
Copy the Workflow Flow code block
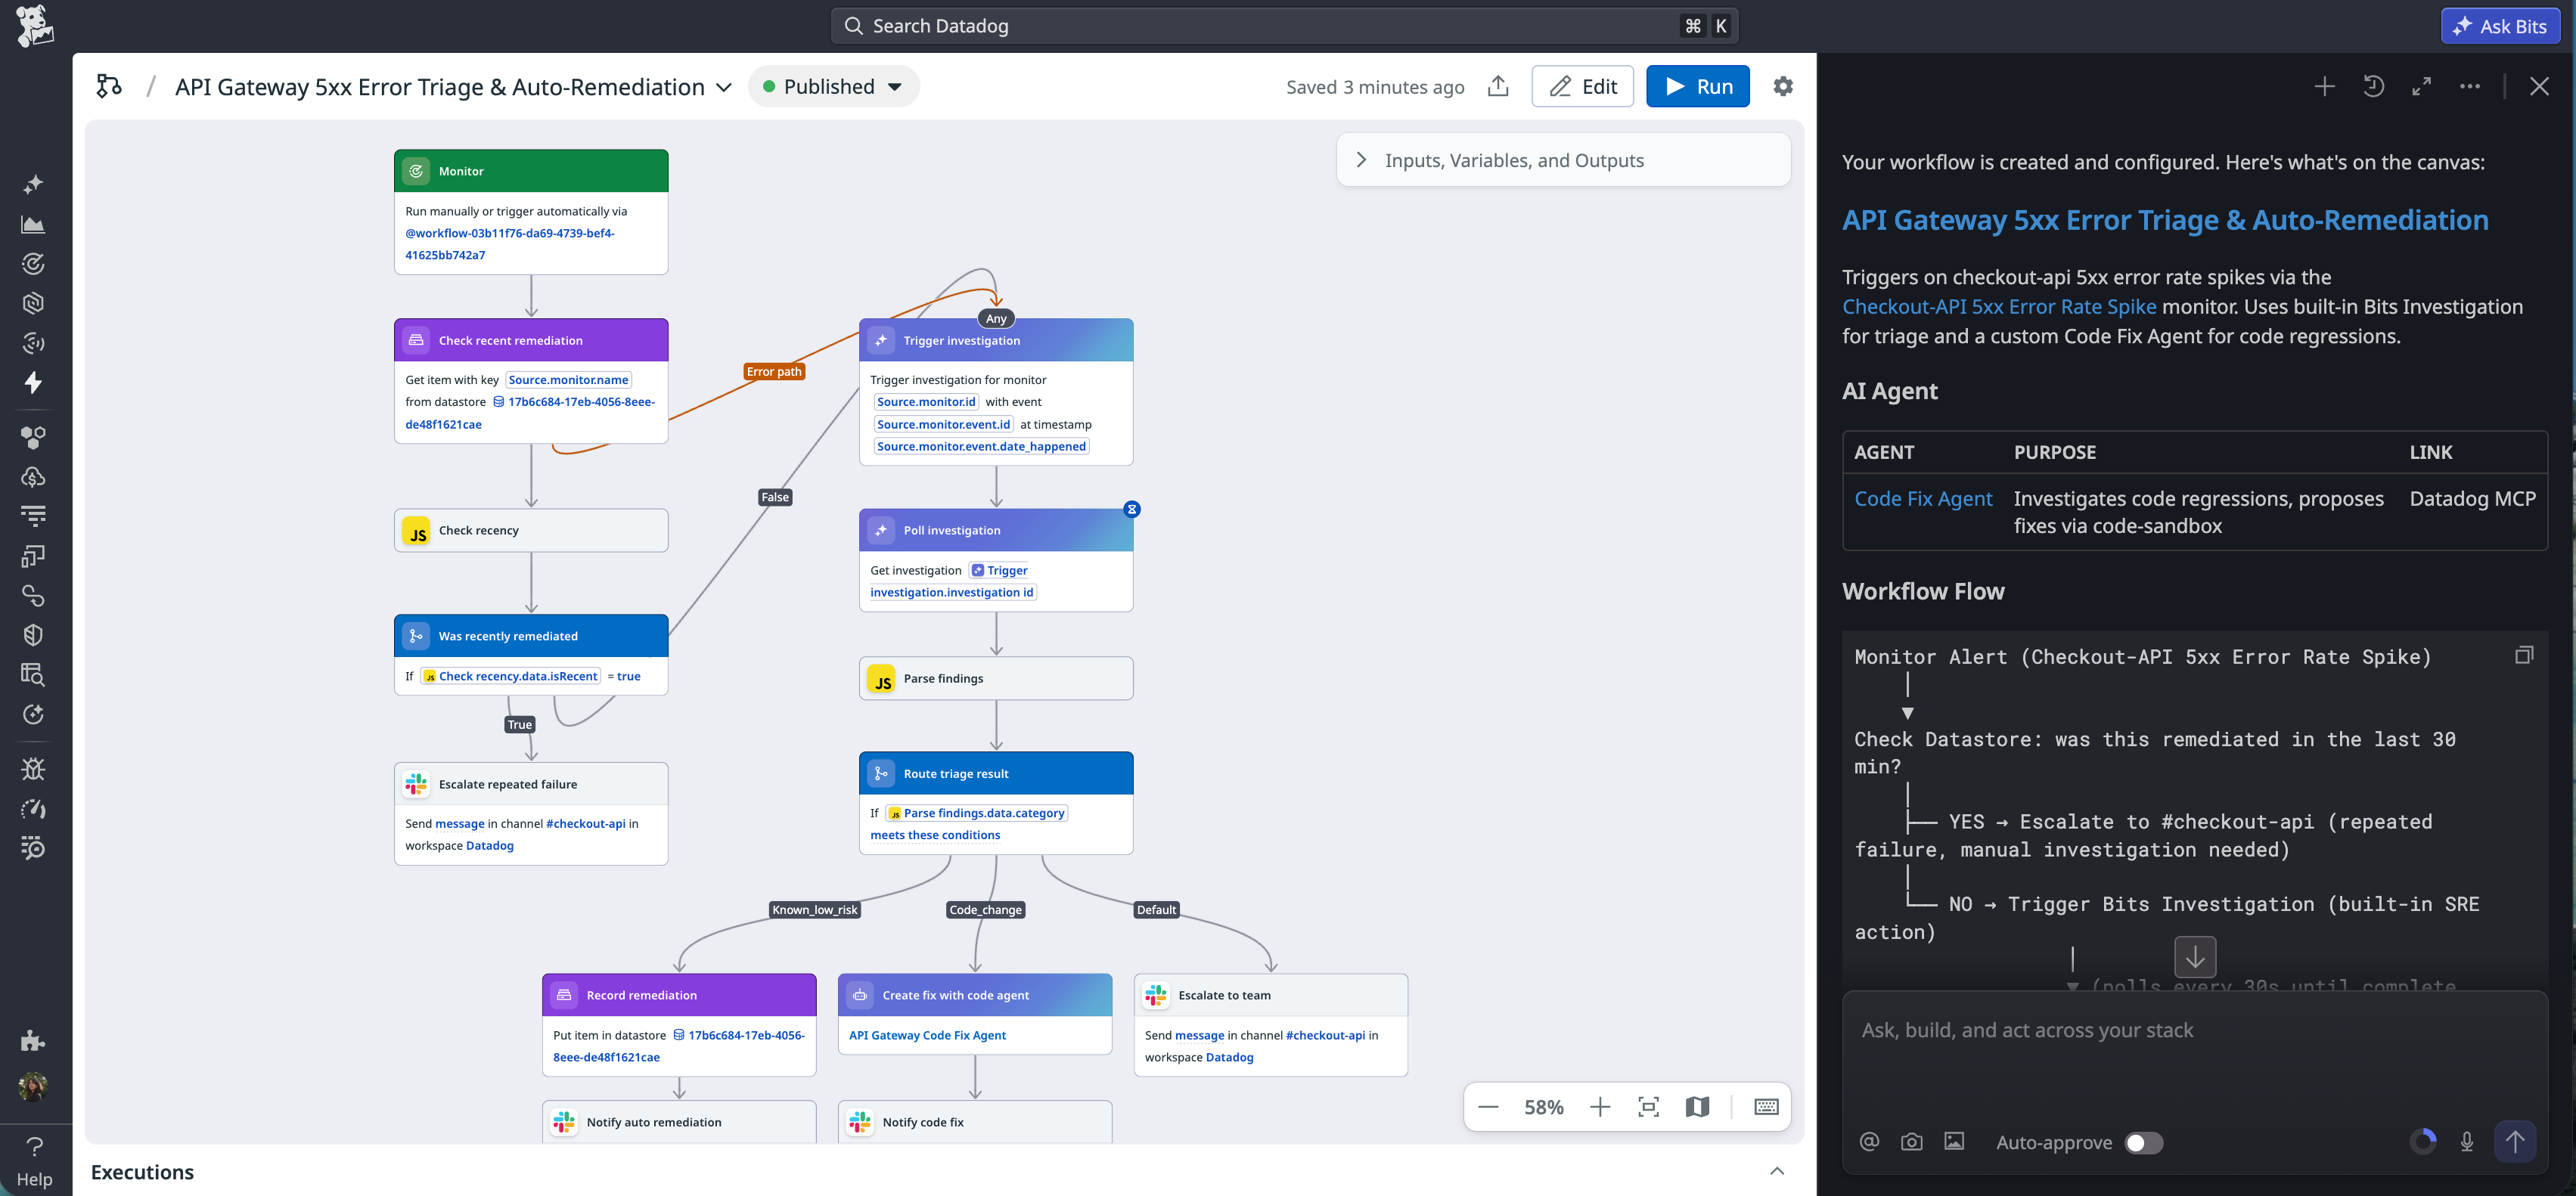tap(2524, 656)
